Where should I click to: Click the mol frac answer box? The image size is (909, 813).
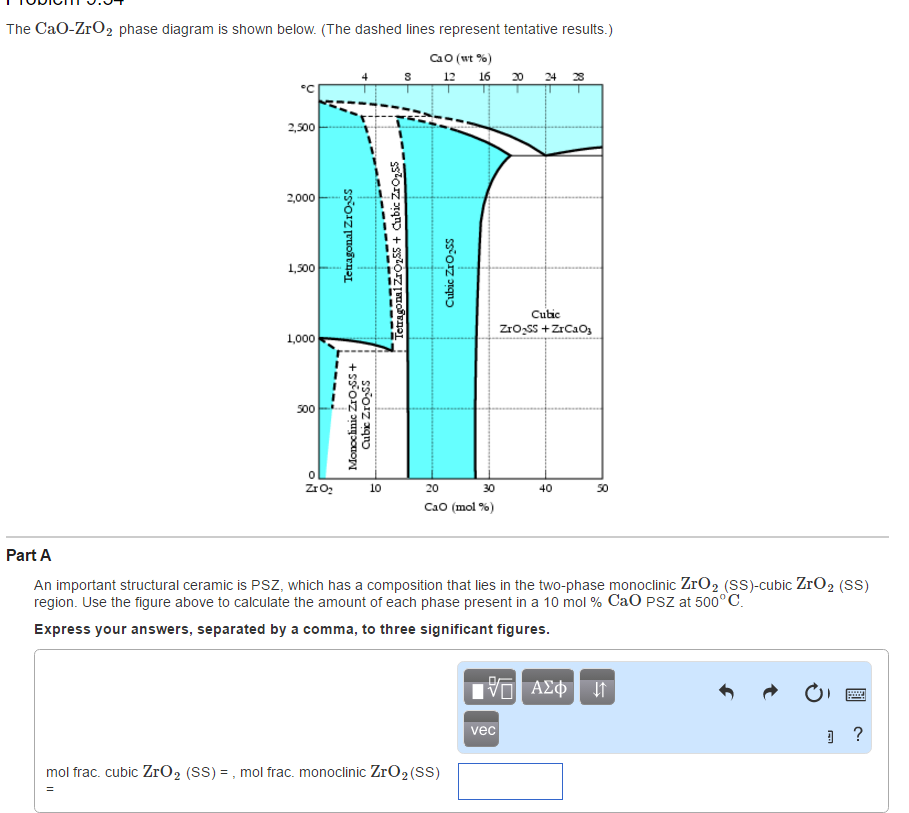click(510, 781)
